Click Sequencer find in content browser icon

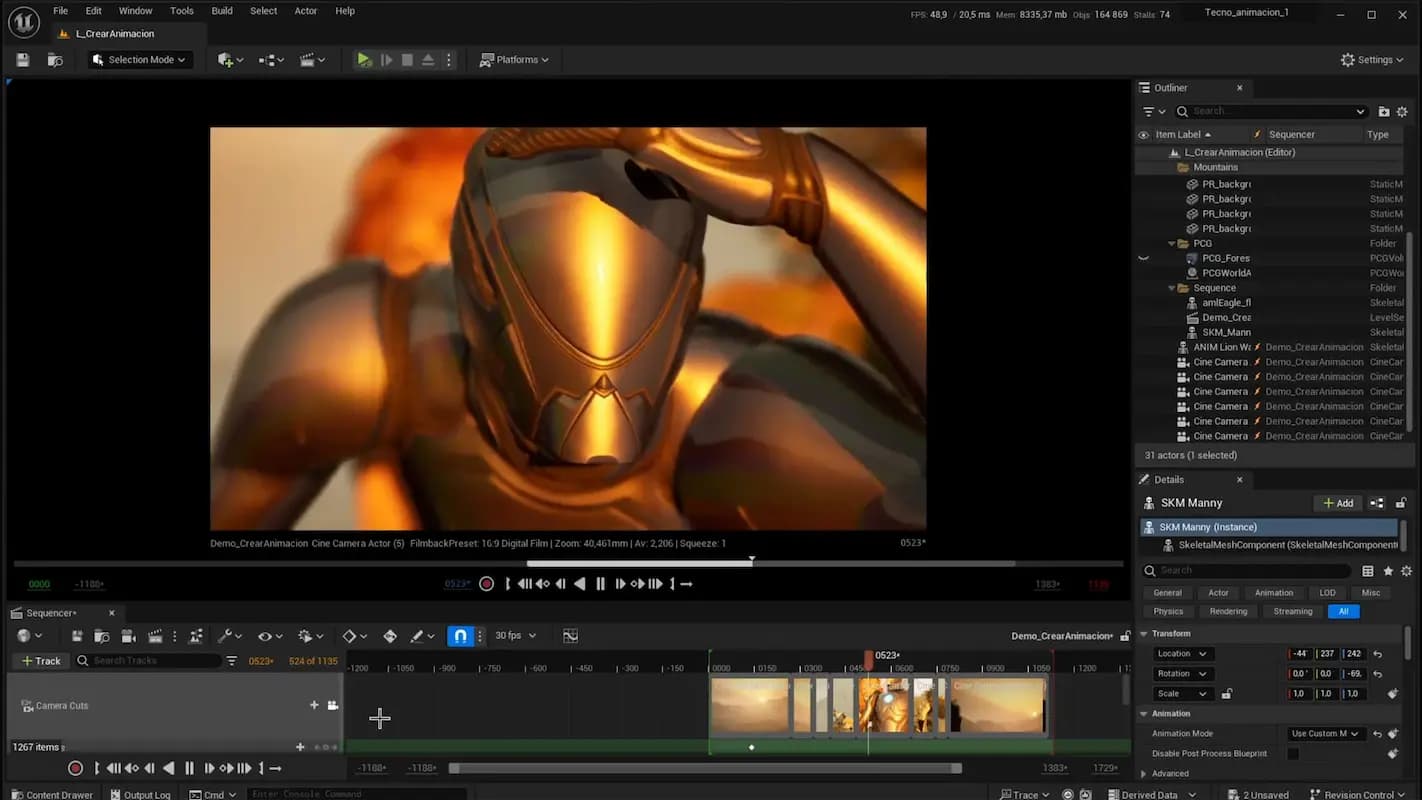[x=102, y=636]
